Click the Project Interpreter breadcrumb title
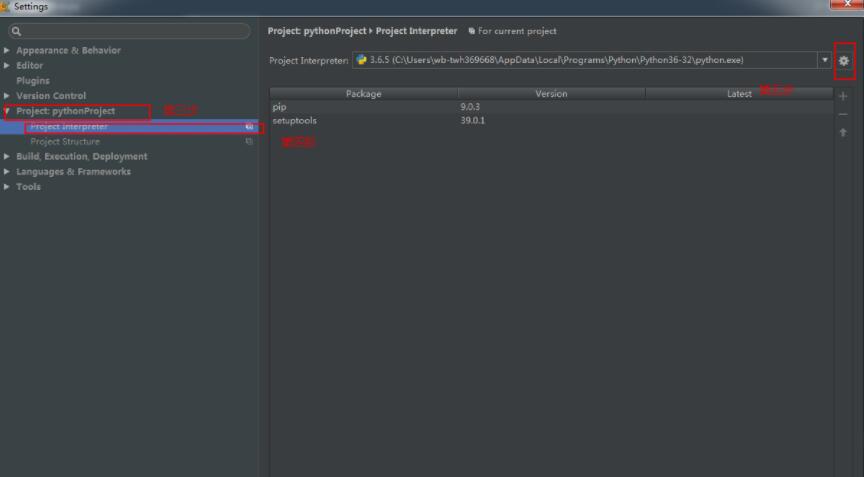The image size is (864, 477). coord(416,31)
